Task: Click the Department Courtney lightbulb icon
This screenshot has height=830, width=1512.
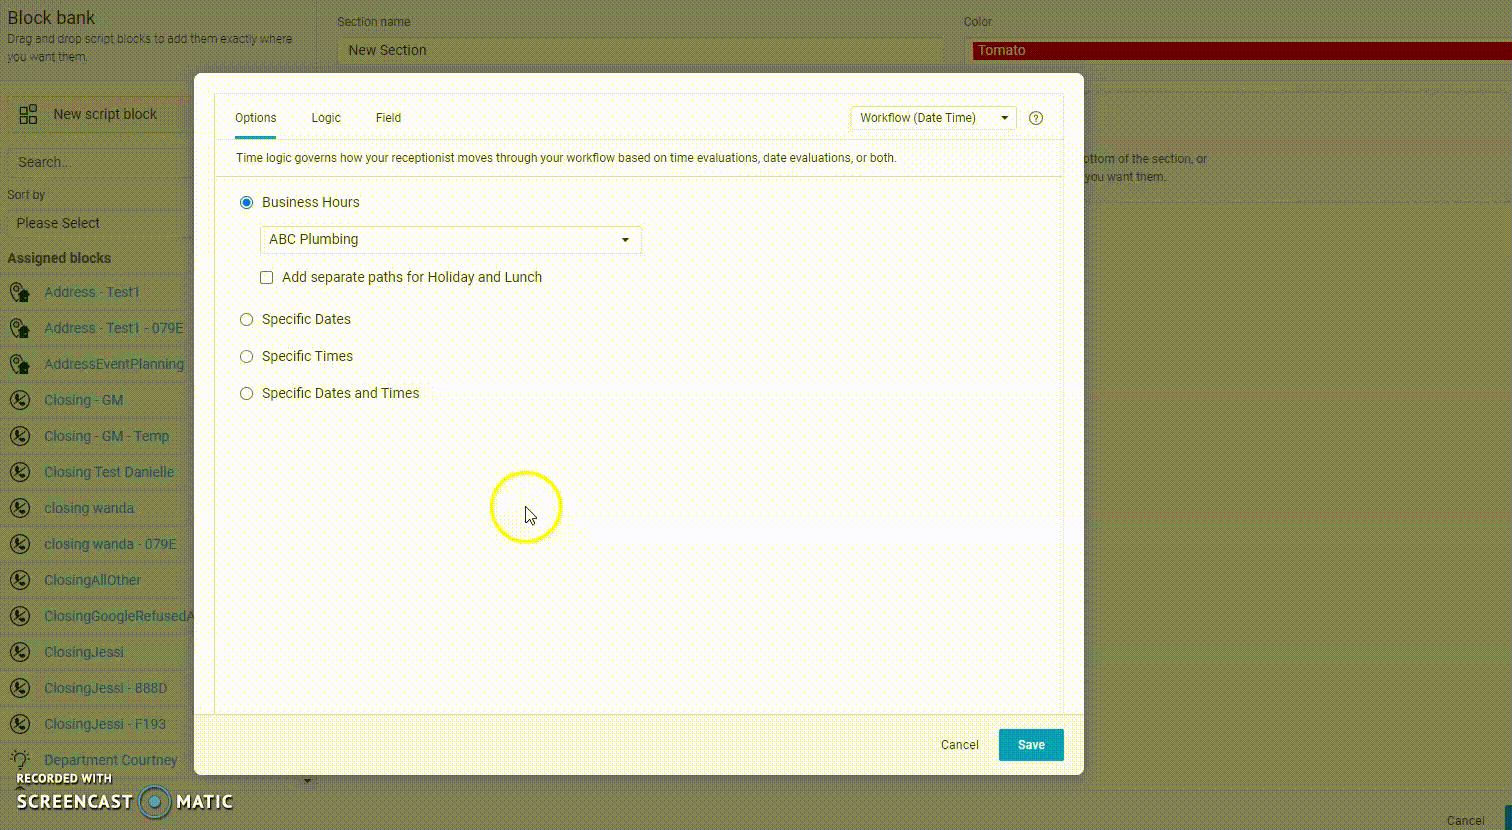Action: pos(20,760)
